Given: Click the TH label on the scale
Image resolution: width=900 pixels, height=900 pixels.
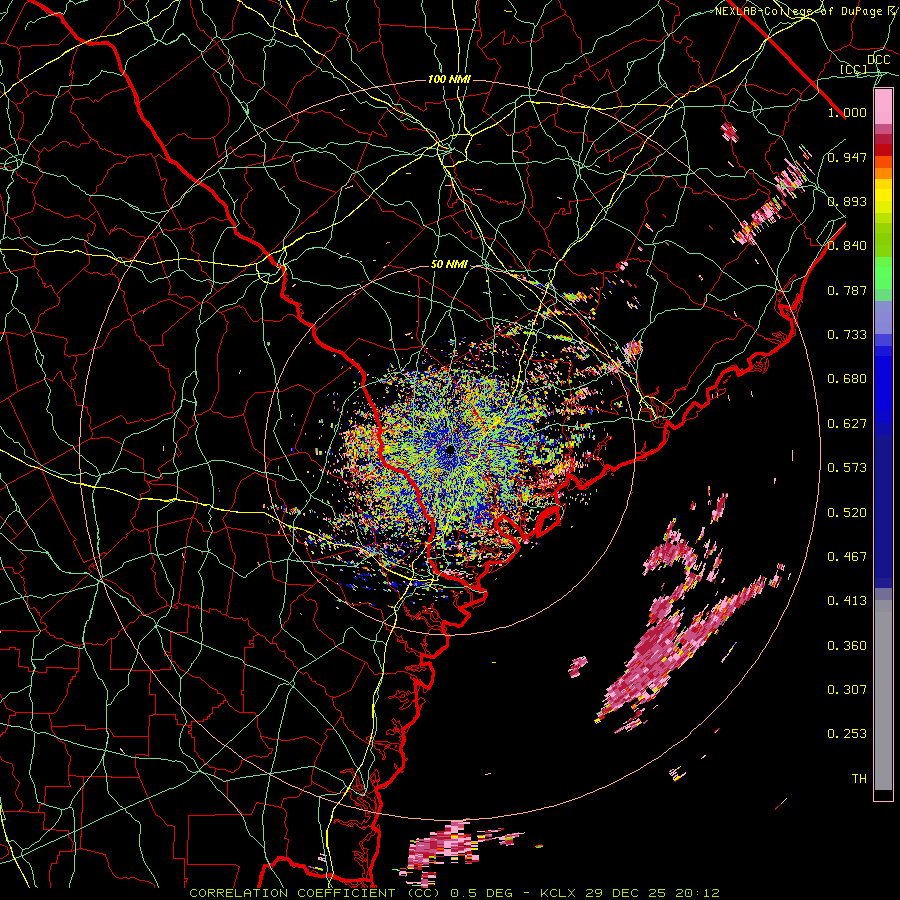Looking at the screenshot, I should [x=859, y=779].
